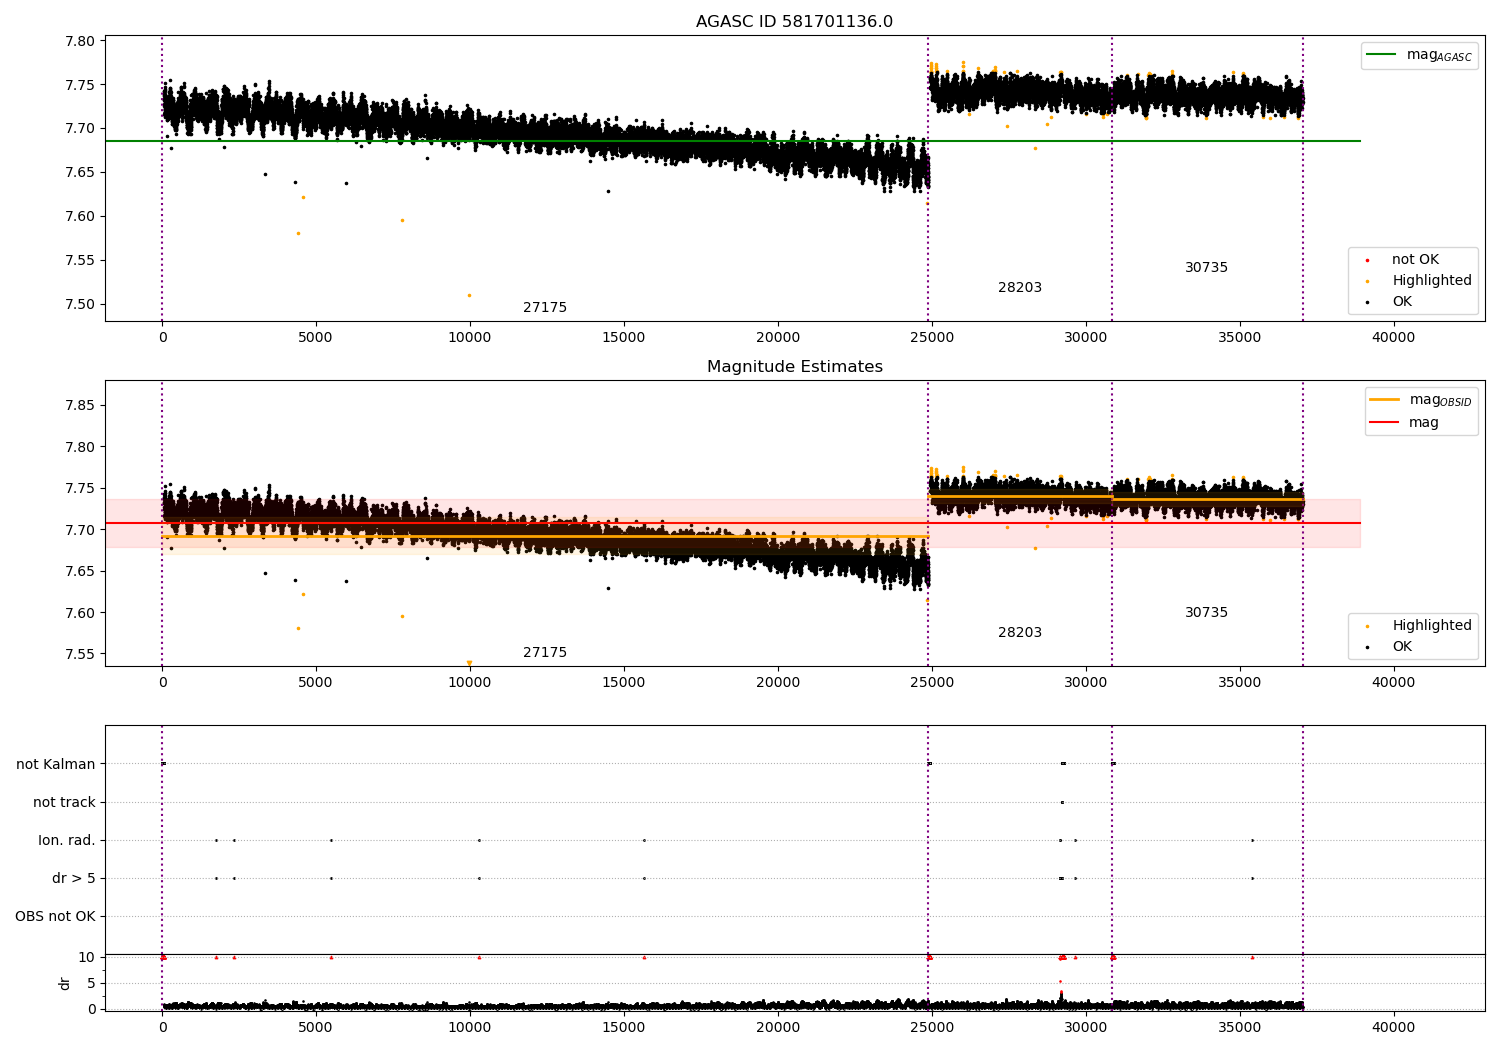Click the 7.50 y-axis tick in top plot
This screenshot has height=1050, width=1500.
(x=80, y=304)
